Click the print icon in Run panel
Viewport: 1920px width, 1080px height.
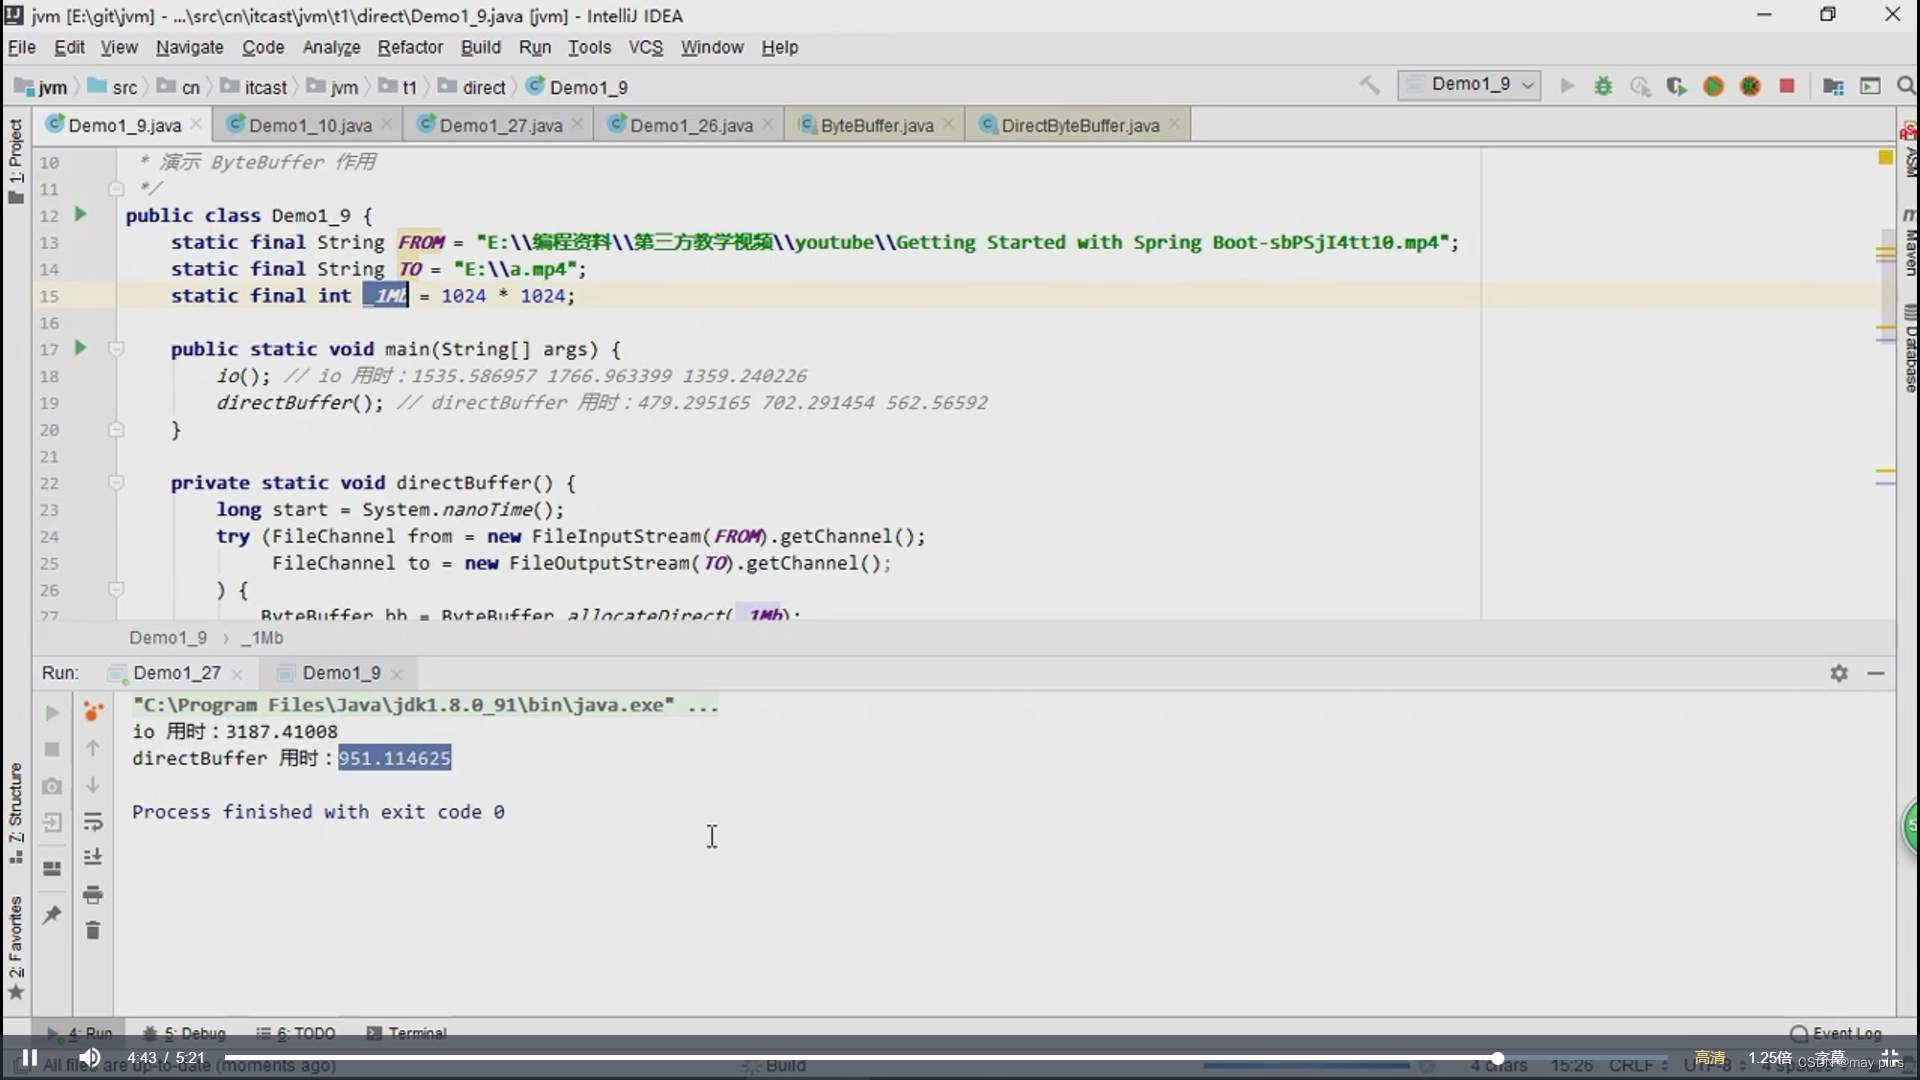click(x=93, y=894)
